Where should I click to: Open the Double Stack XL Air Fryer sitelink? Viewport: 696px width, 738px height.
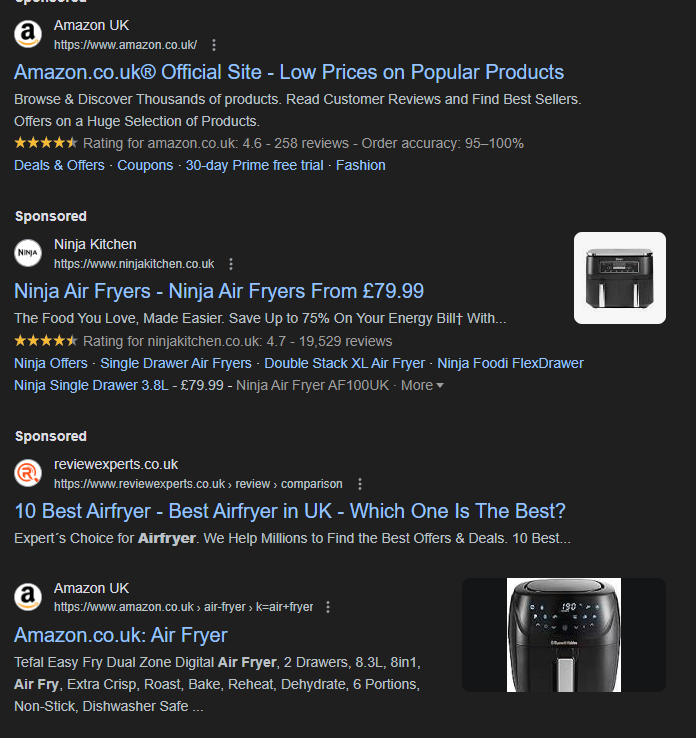(x=344, y=363)
